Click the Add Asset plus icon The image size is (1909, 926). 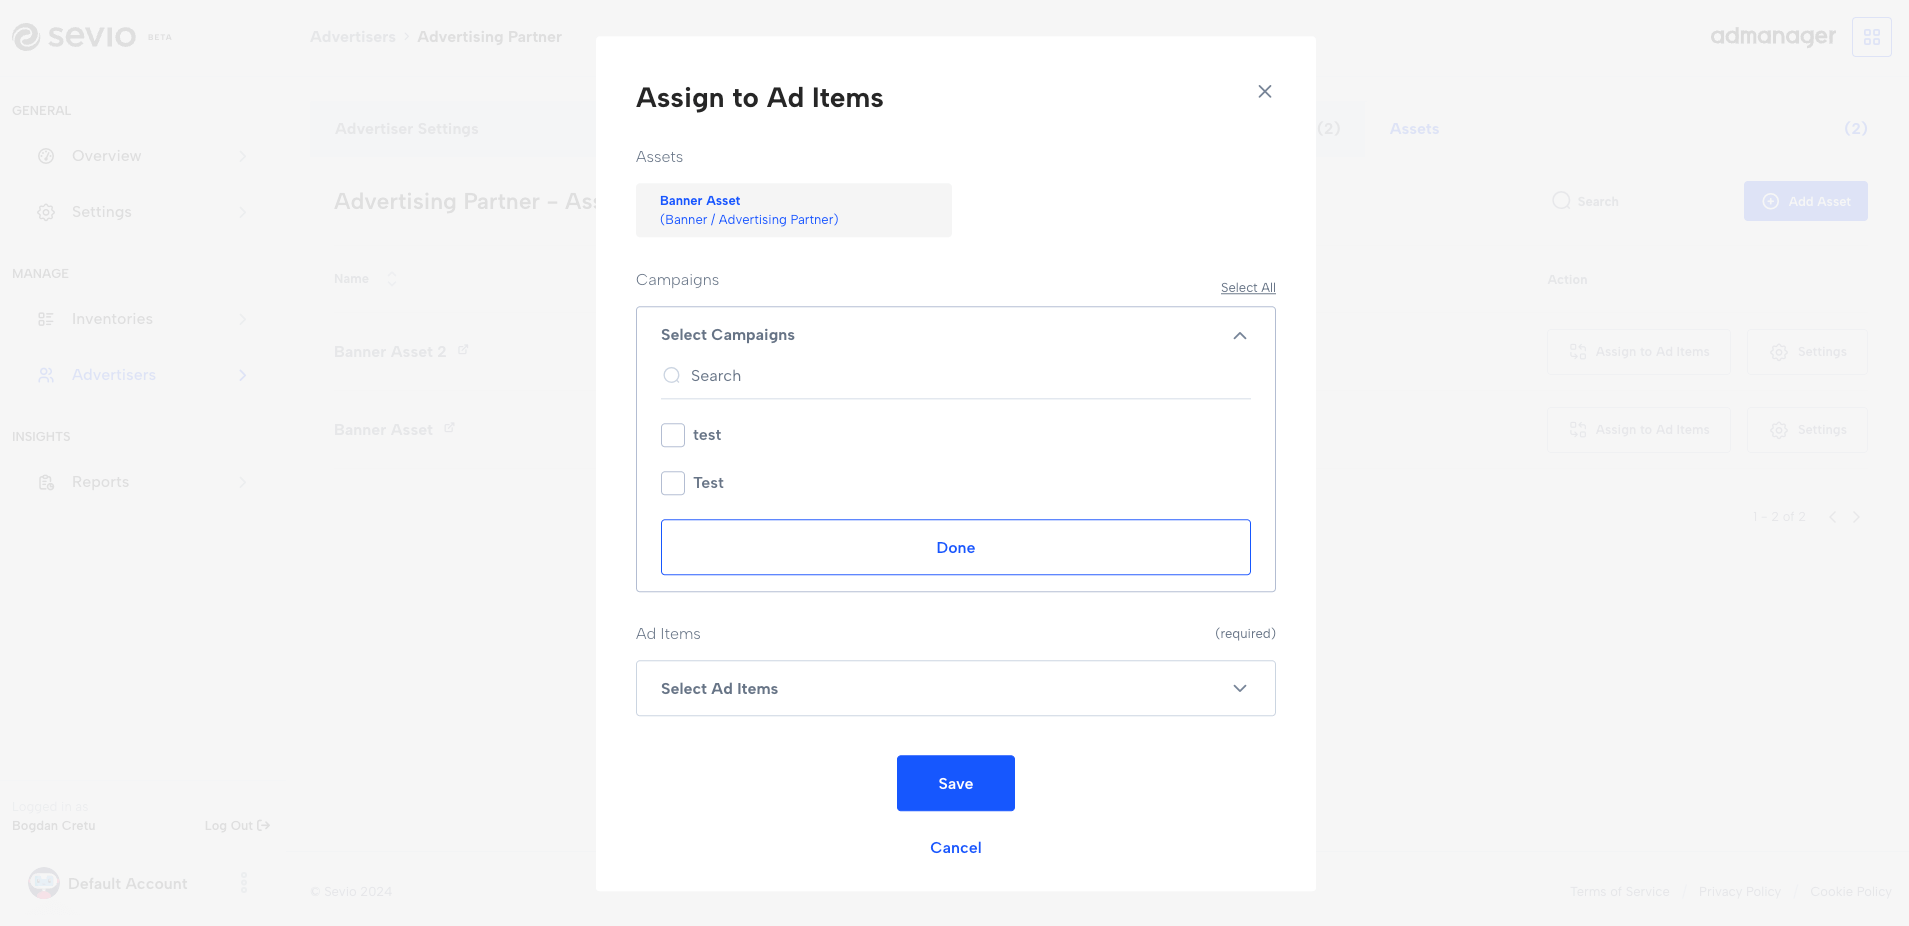pos(1770,201)
